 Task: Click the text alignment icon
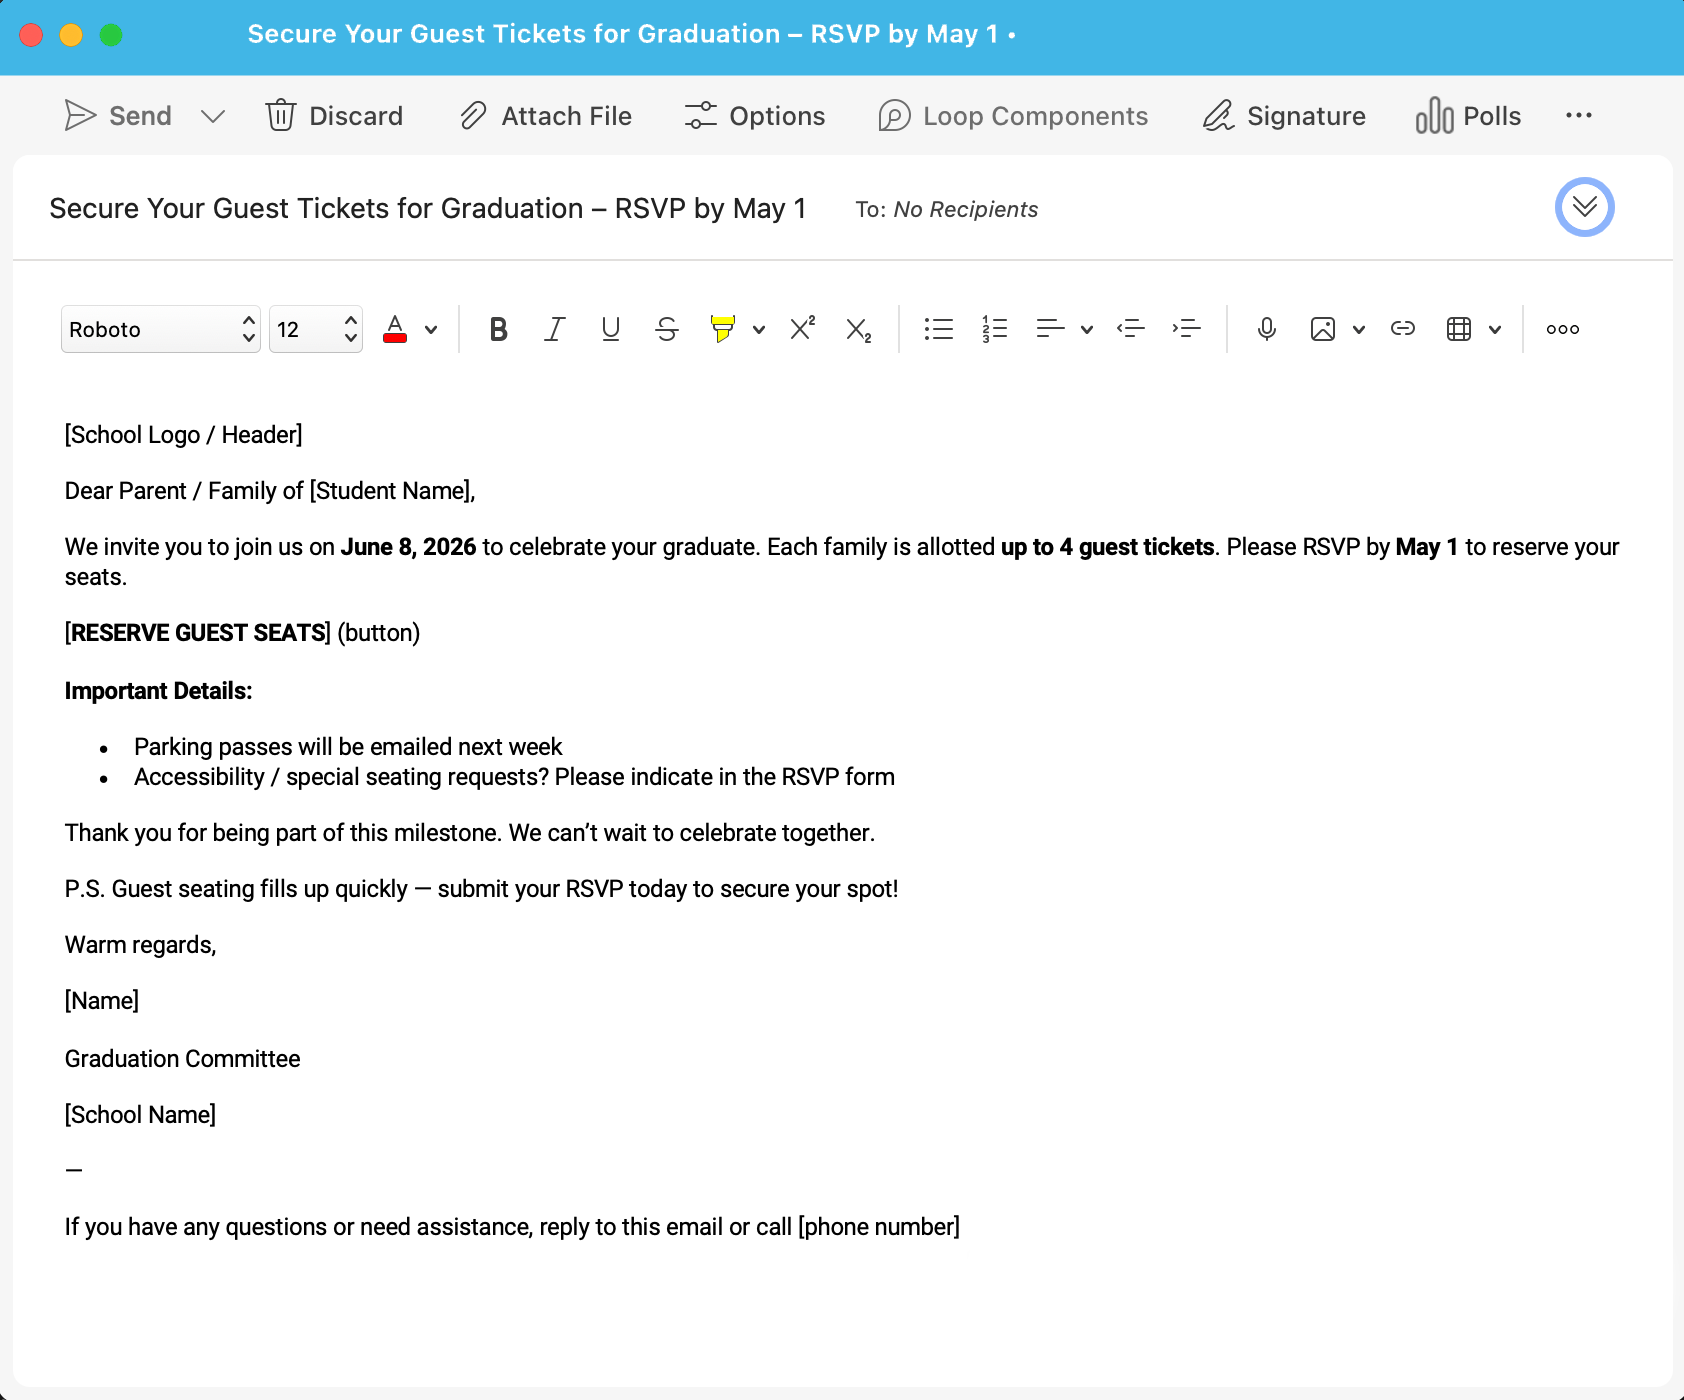tap(1050, 329)
